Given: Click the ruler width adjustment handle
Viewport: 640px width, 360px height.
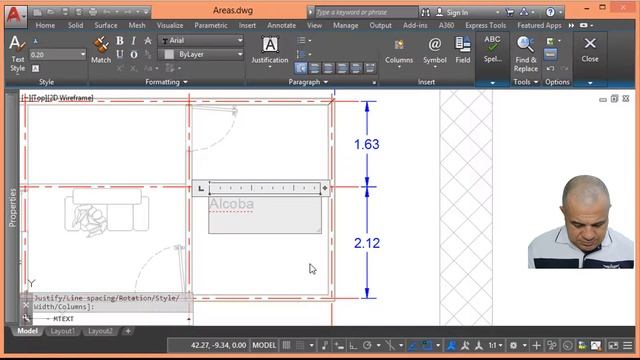Looking at the screenshot, I should point(324,188).
